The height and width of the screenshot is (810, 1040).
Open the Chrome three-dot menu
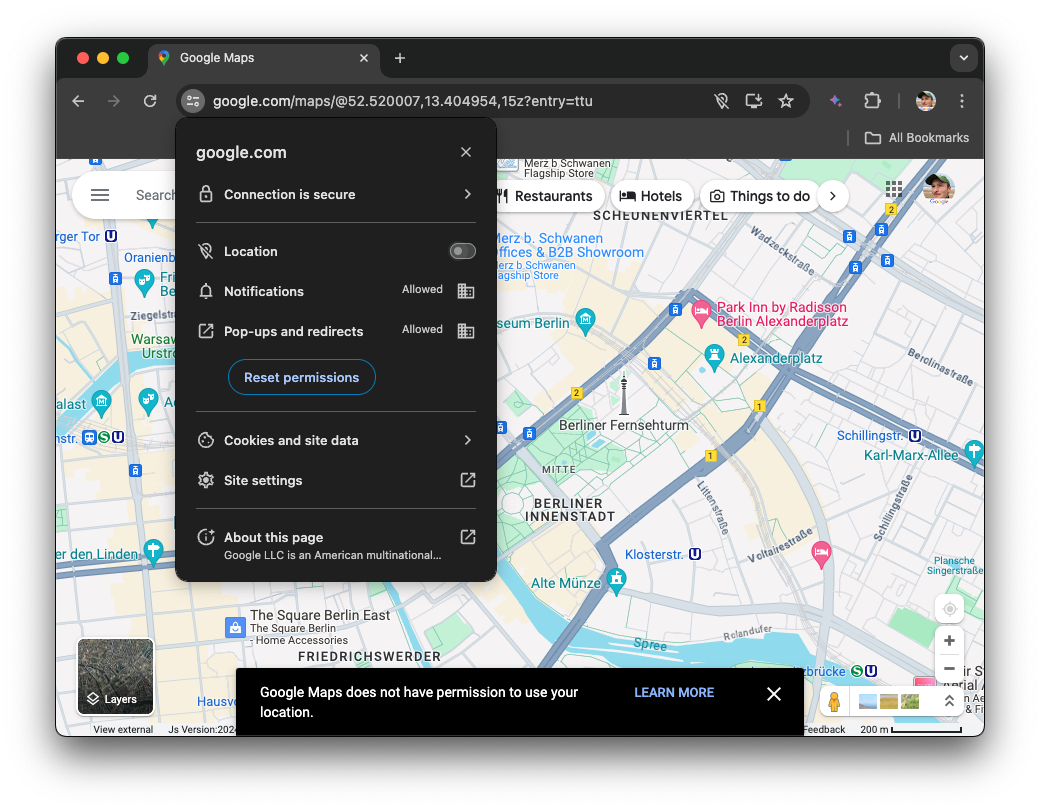point(961,101)
